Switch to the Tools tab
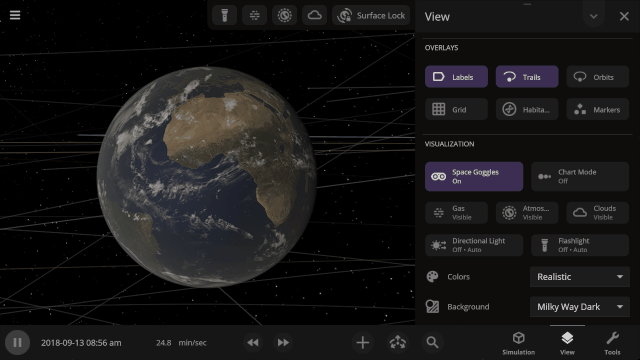 pyautogui.click(x=612, y=343)
